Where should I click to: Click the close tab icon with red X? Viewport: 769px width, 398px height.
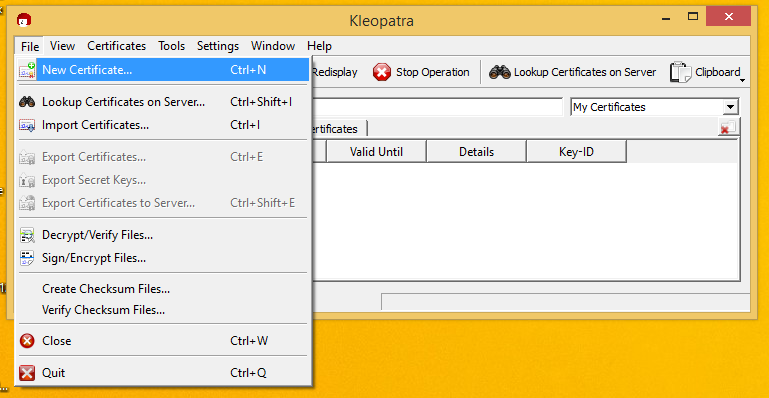tap(728, 127)
